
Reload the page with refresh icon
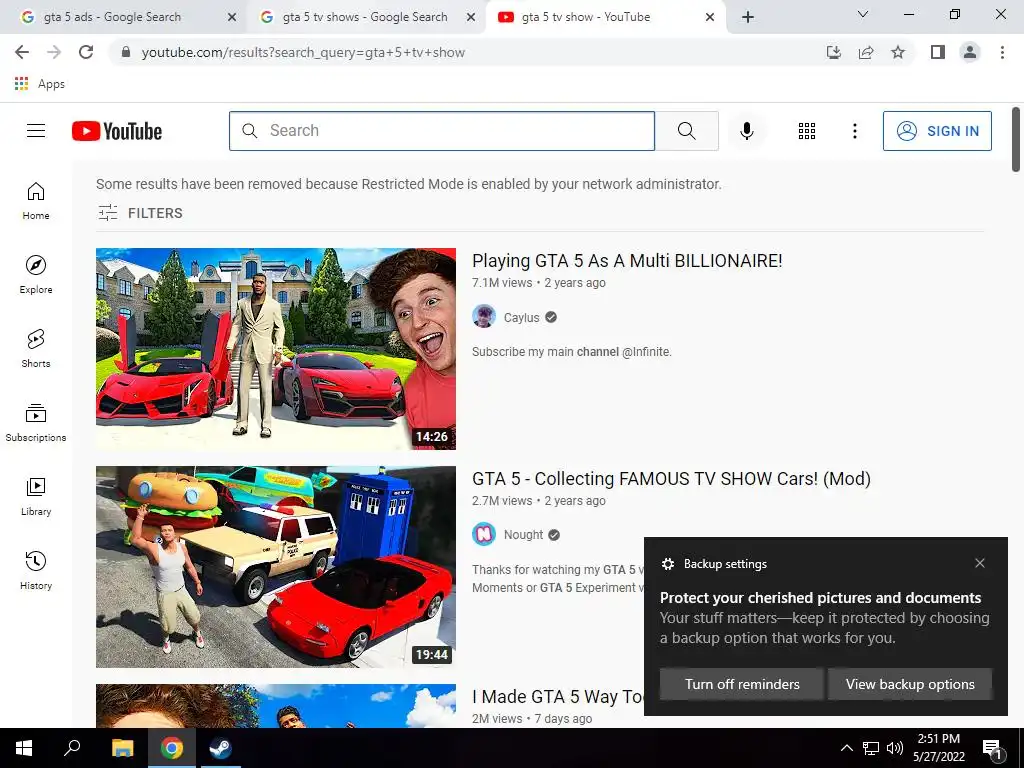click(x=86, y=52)
